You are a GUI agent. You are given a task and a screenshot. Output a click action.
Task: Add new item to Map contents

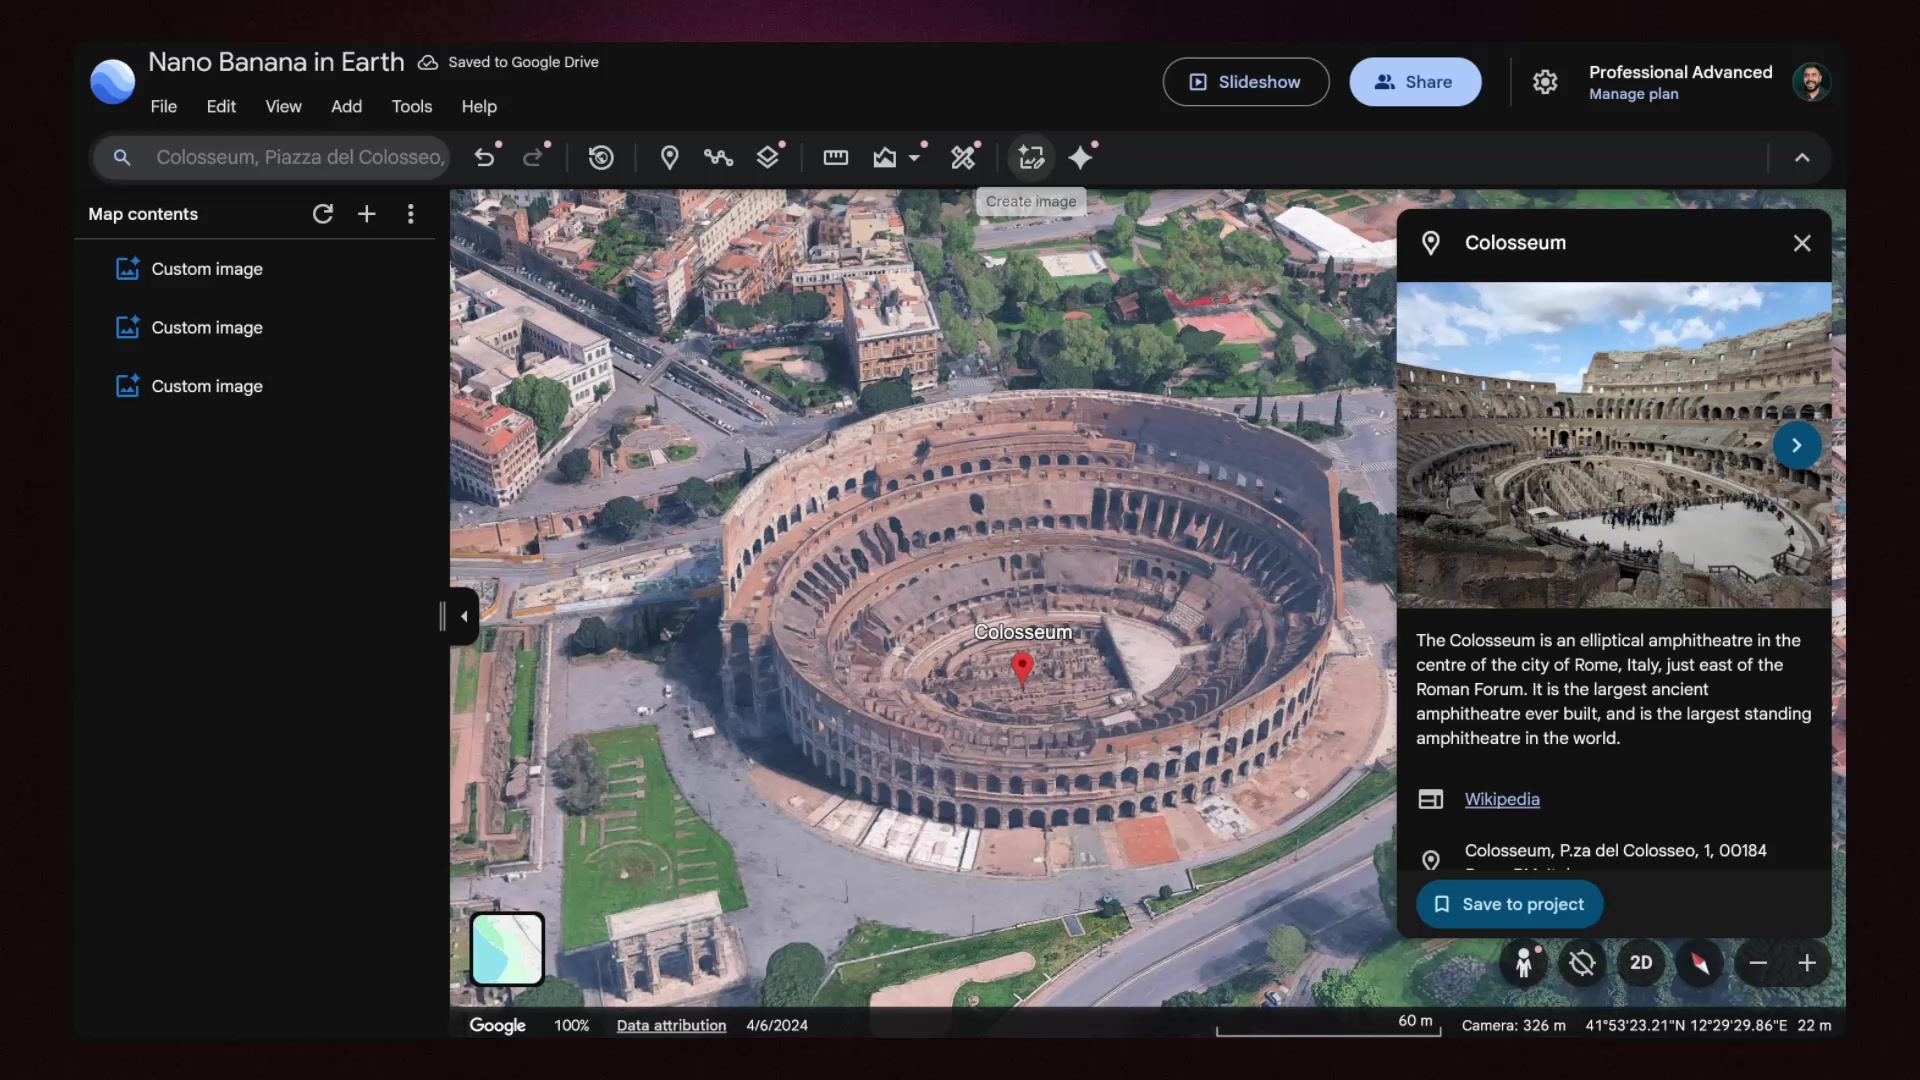[x=367, y=214]
